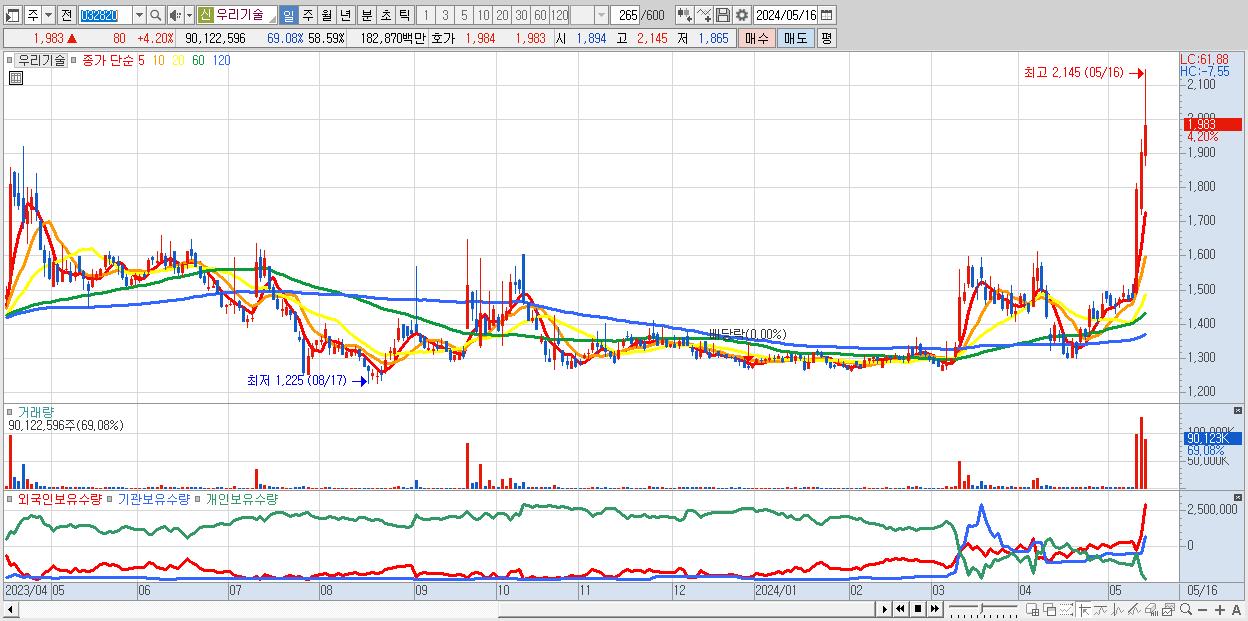1248x621 pixels.
Task: Click the stock code field 032820
Action: [x=104, y=15]
